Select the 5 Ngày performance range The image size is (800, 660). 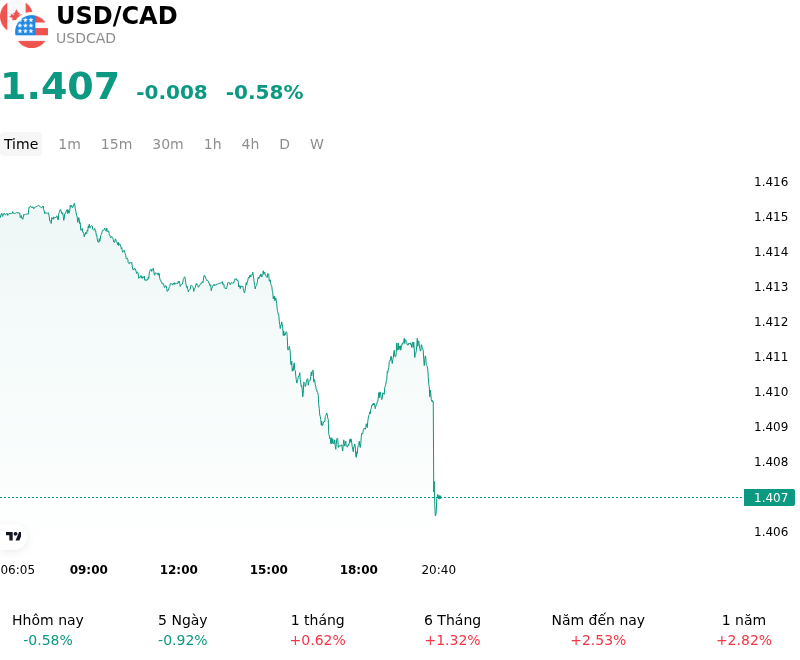pos(183,630)
